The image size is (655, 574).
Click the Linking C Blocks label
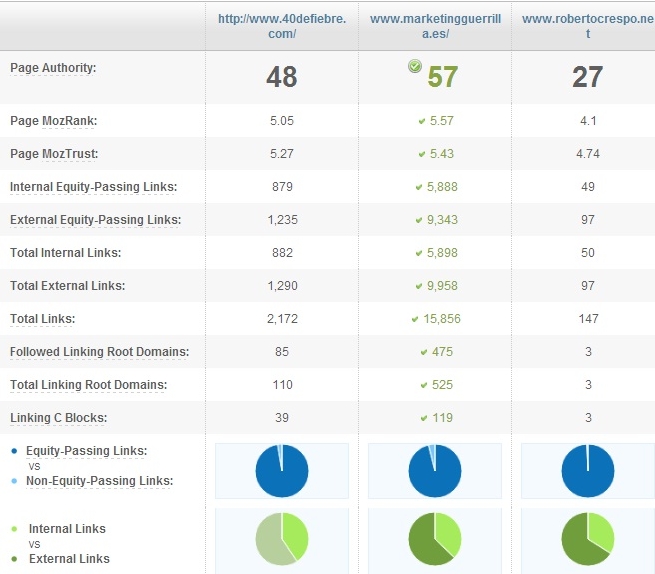tap(58, 418)
